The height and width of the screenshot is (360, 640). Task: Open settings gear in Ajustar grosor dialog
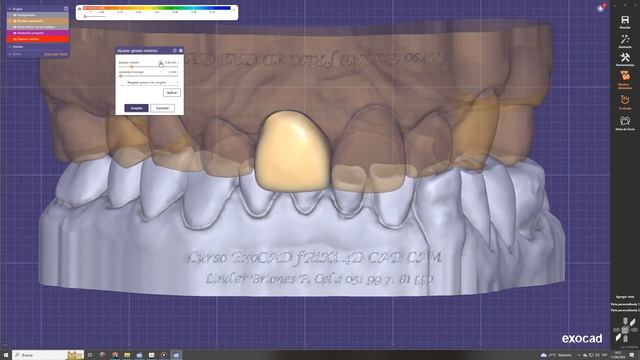coord(180,51)
